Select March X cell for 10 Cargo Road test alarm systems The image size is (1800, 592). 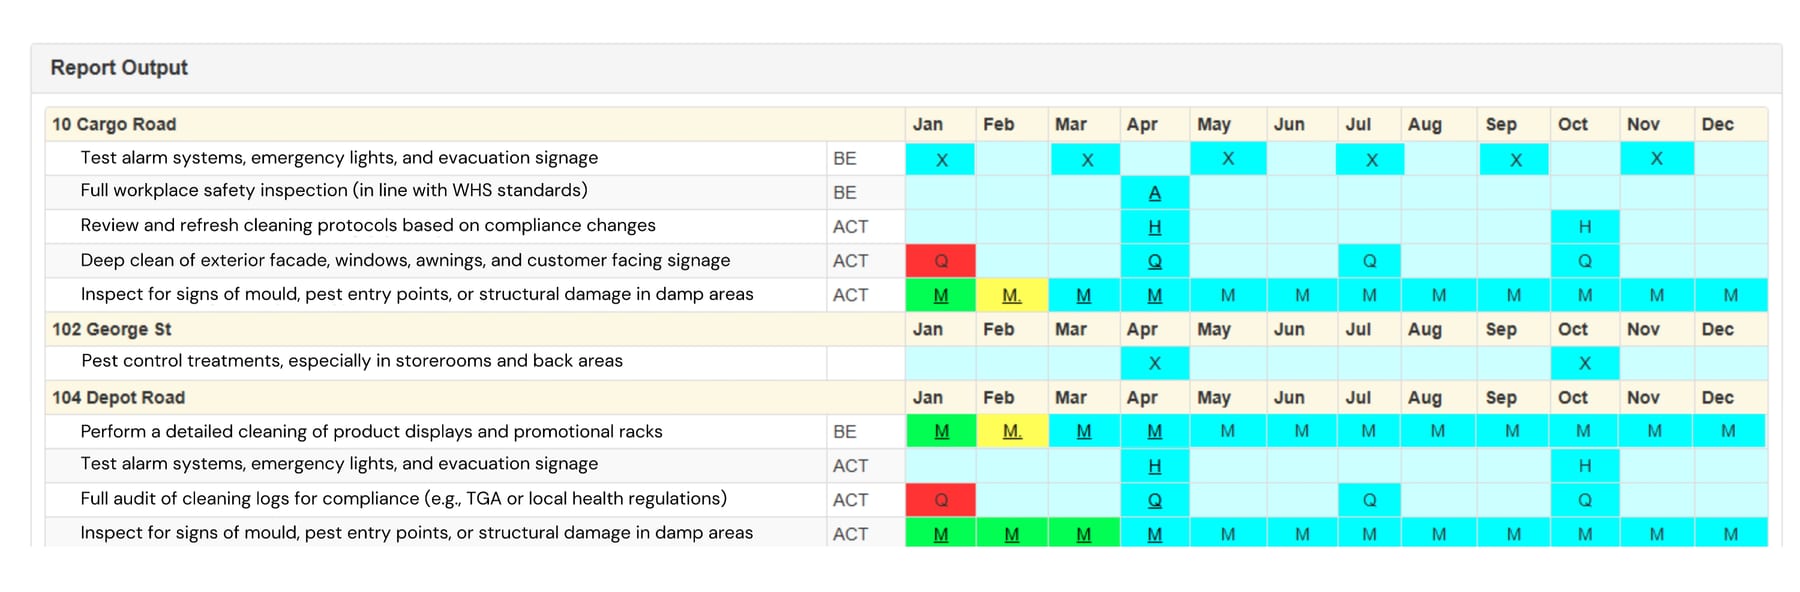[x=1086, y=159]
